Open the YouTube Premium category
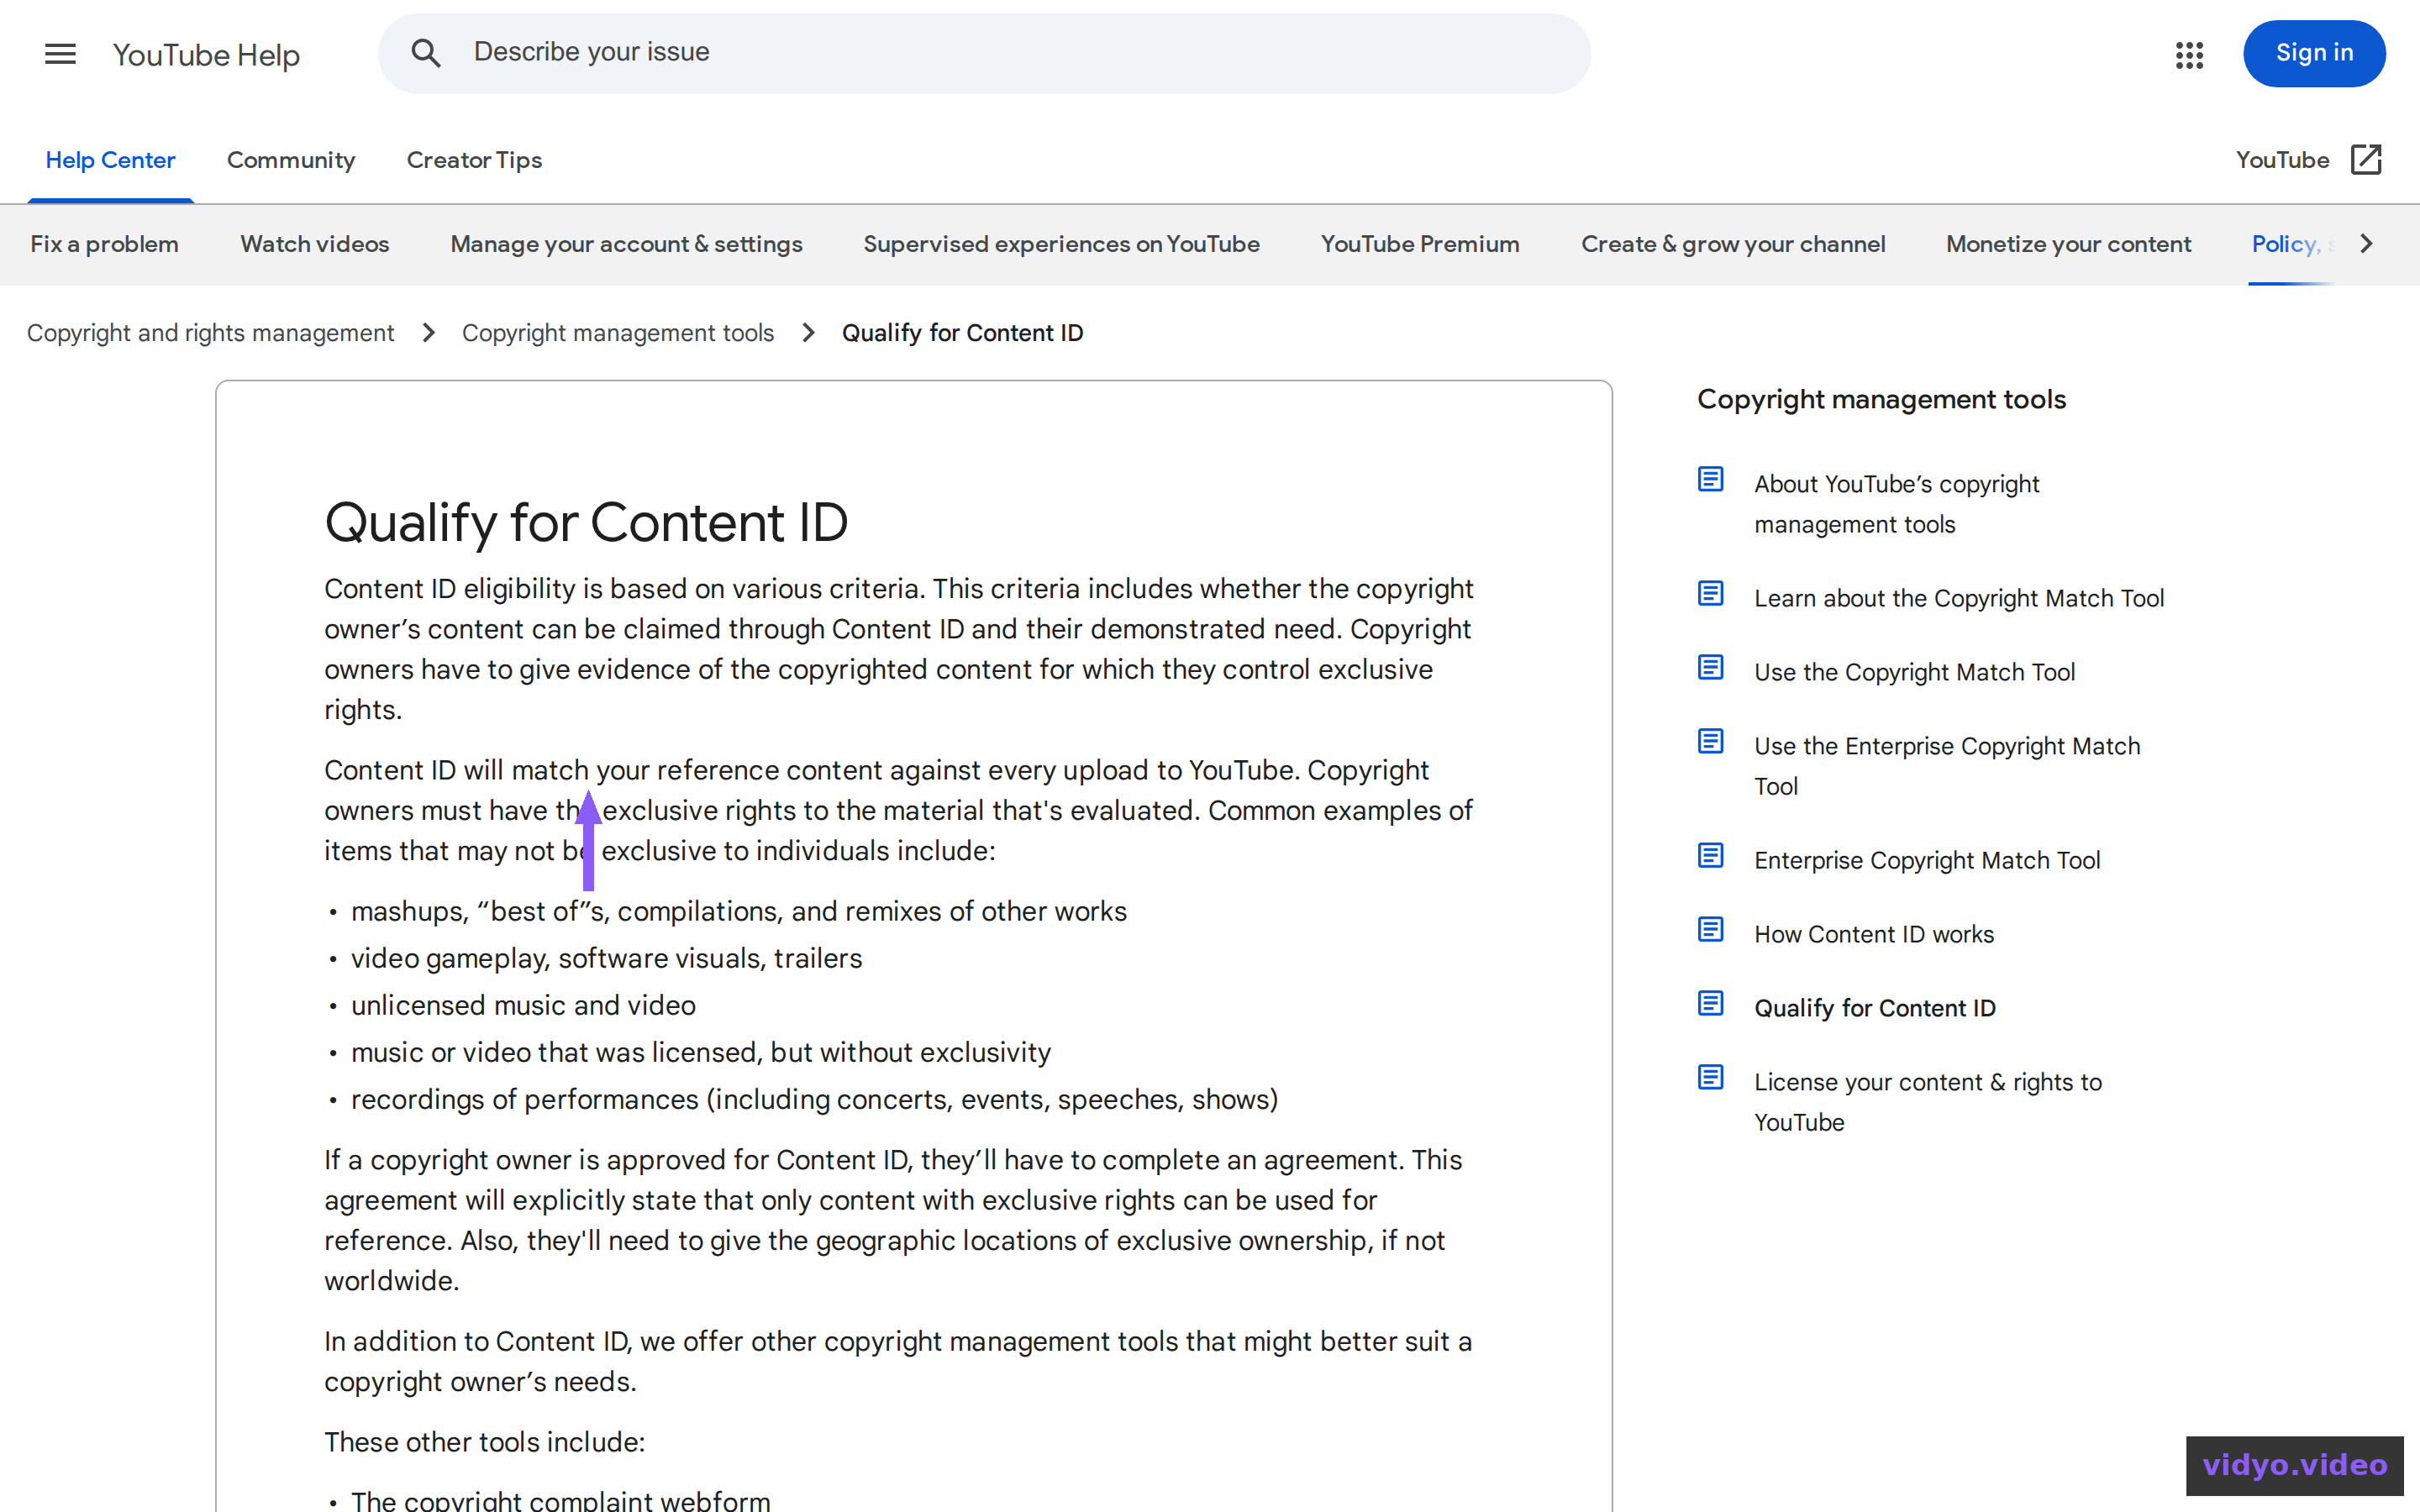2420x1512 pixels. (1420, 244)
